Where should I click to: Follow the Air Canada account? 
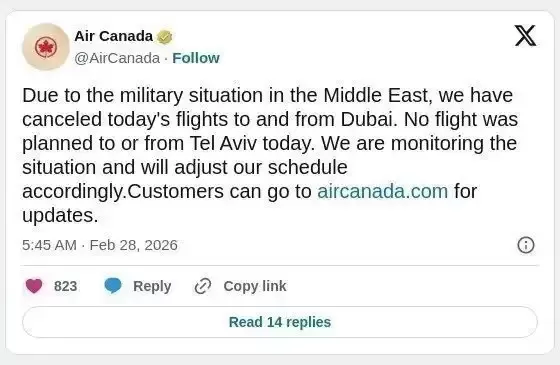196,58
